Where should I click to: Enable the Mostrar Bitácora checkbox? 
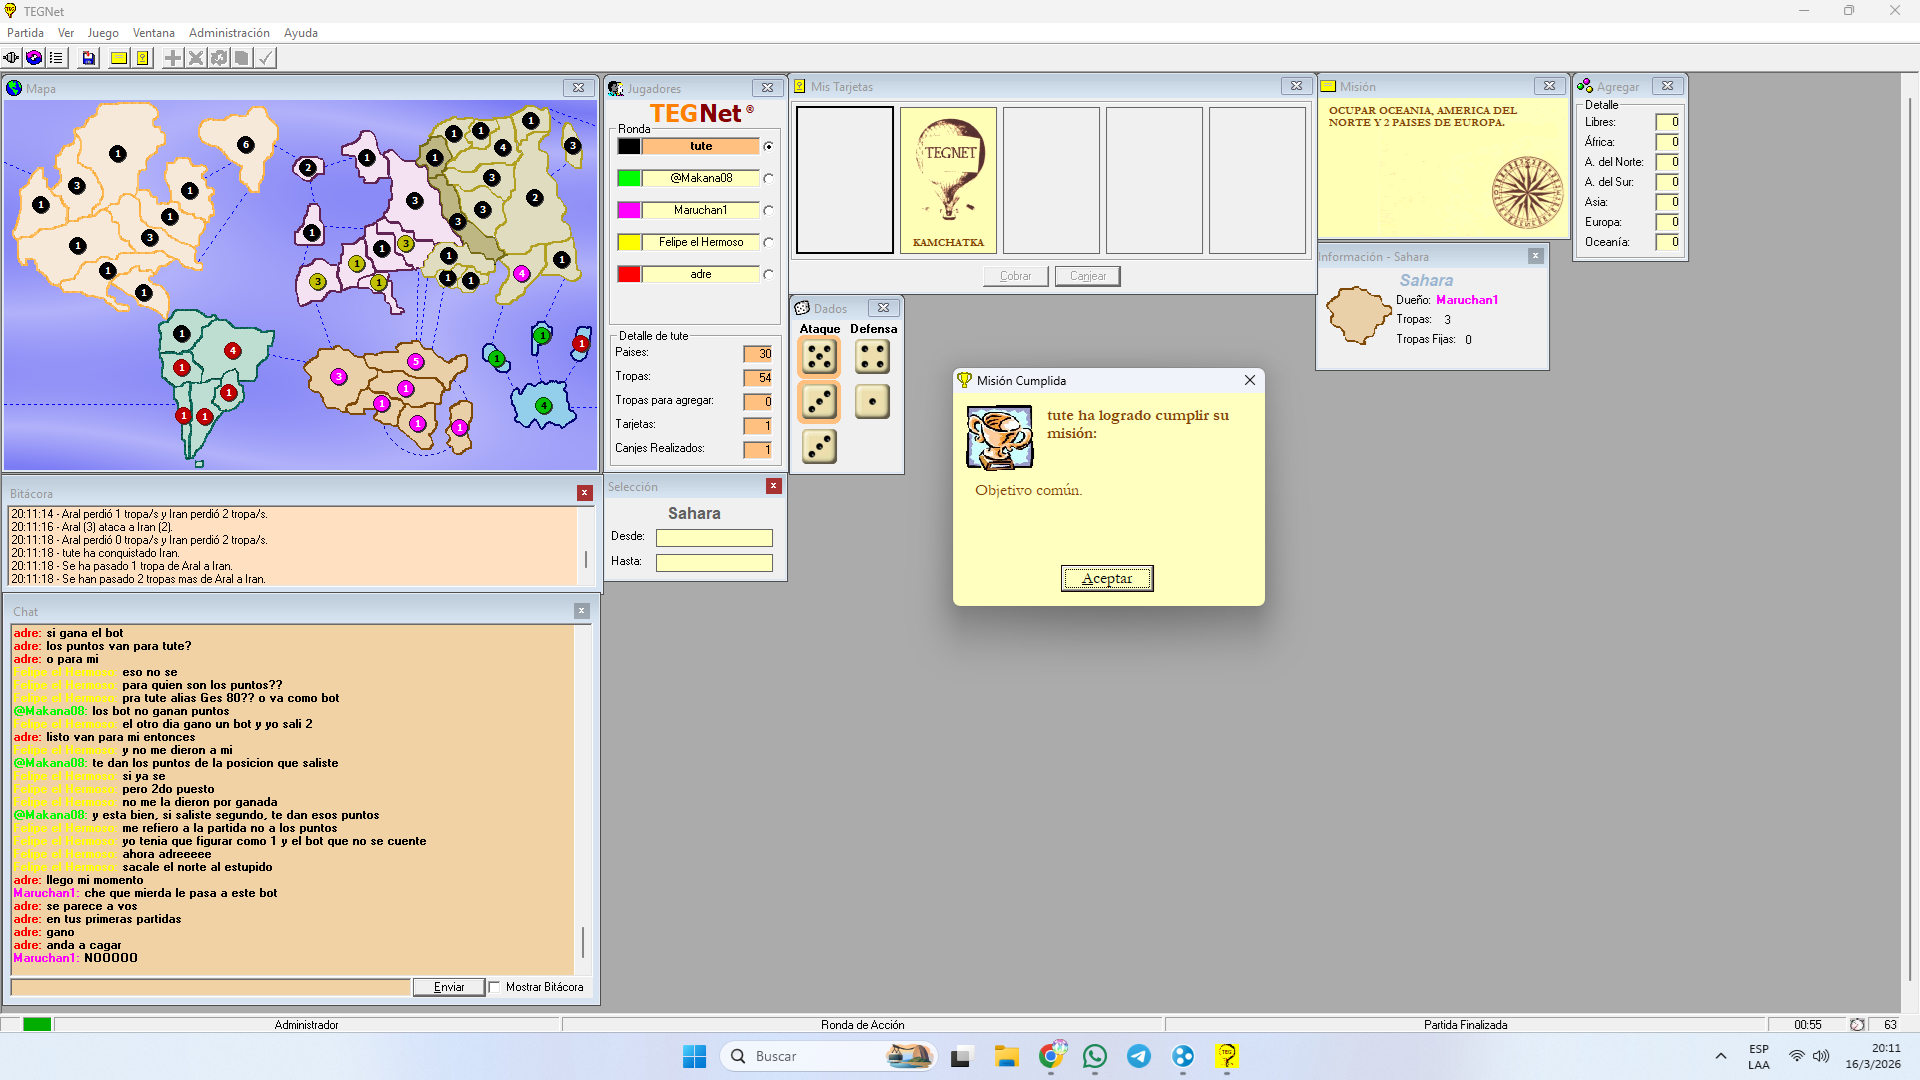click(494, 987)
